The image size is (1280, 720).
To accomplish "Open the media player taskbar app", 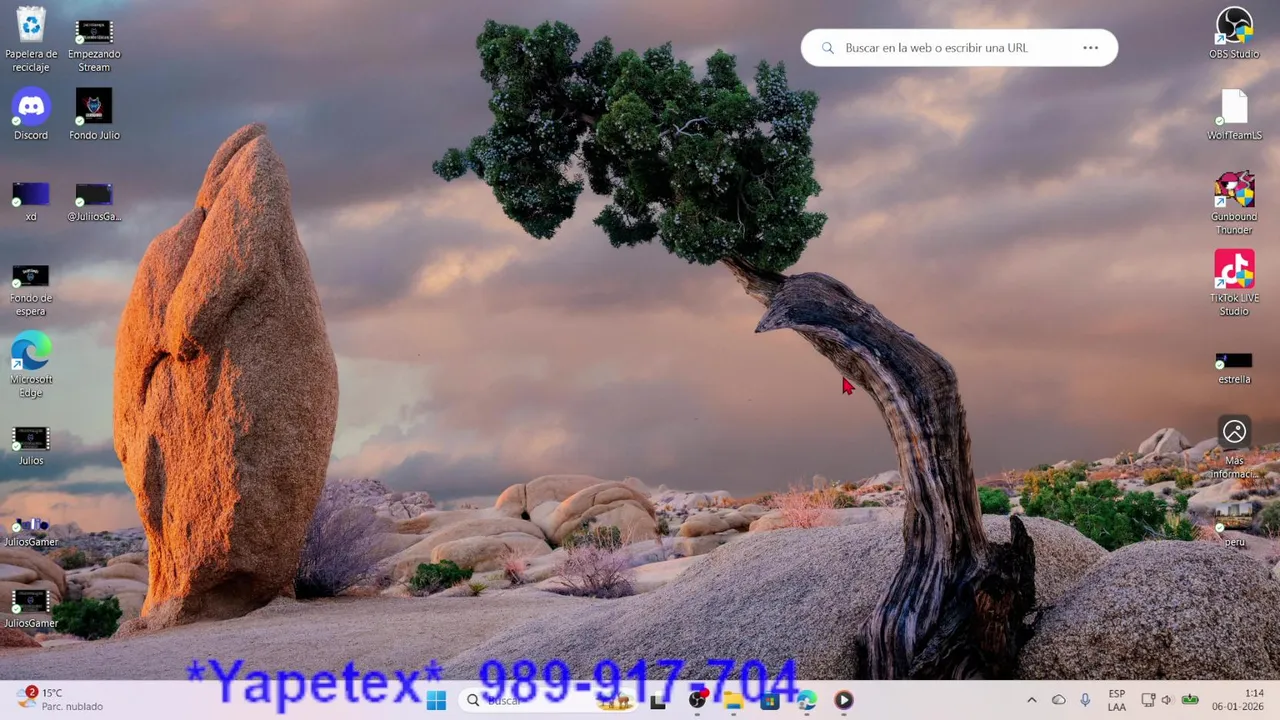I will (x=844, y=701).
